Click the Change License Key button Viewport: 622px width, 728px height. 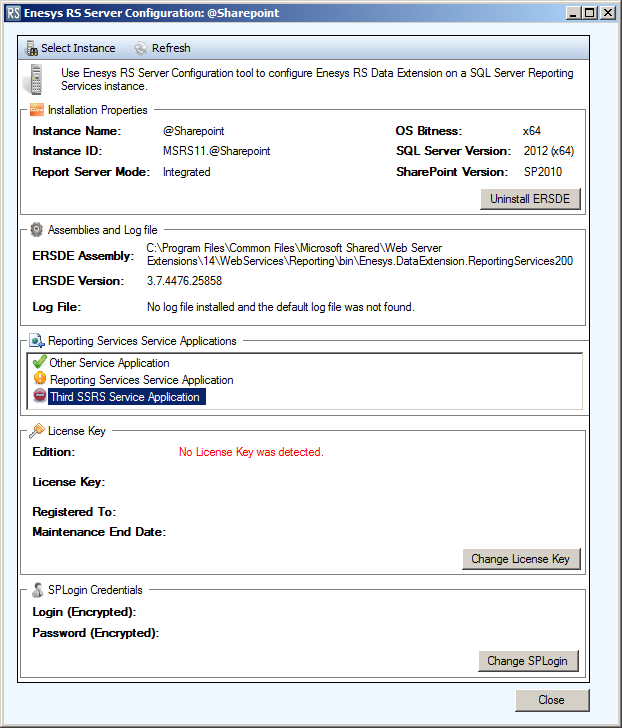click(x=520, y=559)
